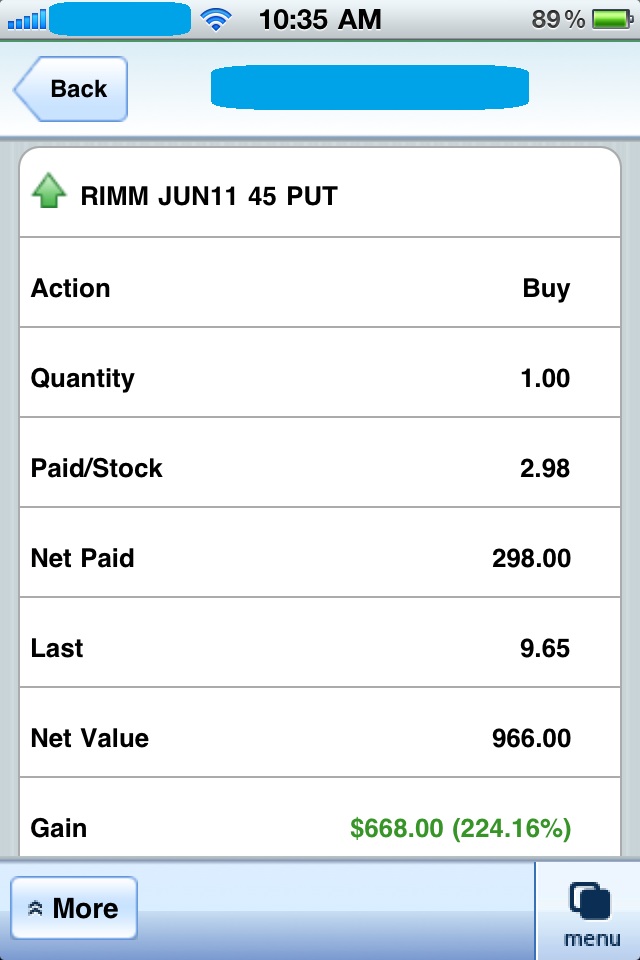Screen dimensions: 640x960
Task: Tap the Wi-Fi status icon
Action: tap(214, 19)
